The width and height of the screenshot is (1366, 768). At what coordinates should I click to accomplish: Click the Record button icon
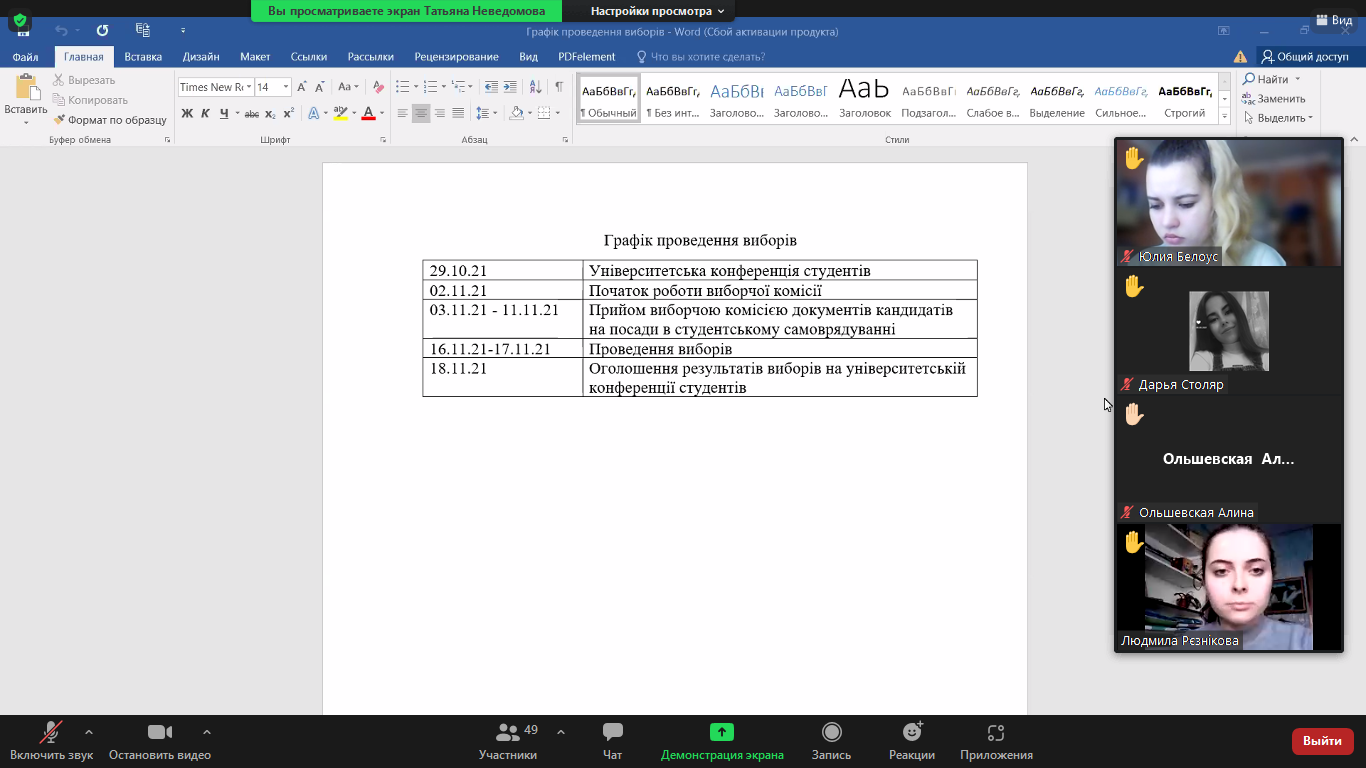pyautogui.click(x=831, y=733)
